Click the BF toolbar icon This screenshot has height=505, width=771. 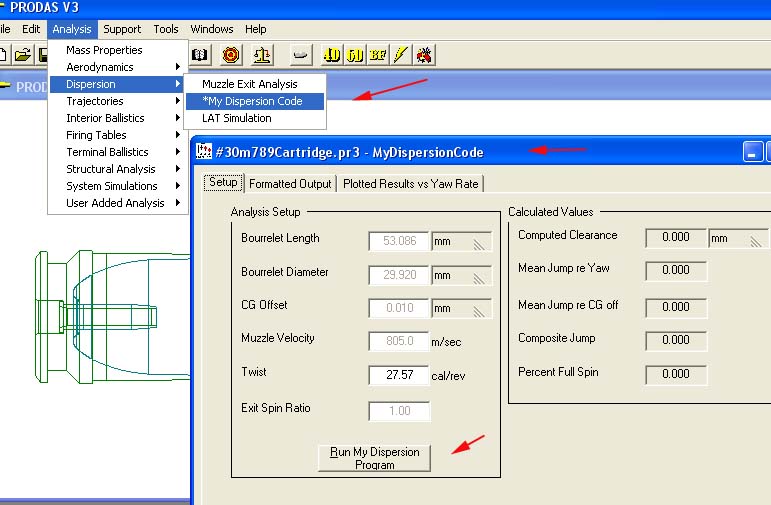(x=378, y=55)
